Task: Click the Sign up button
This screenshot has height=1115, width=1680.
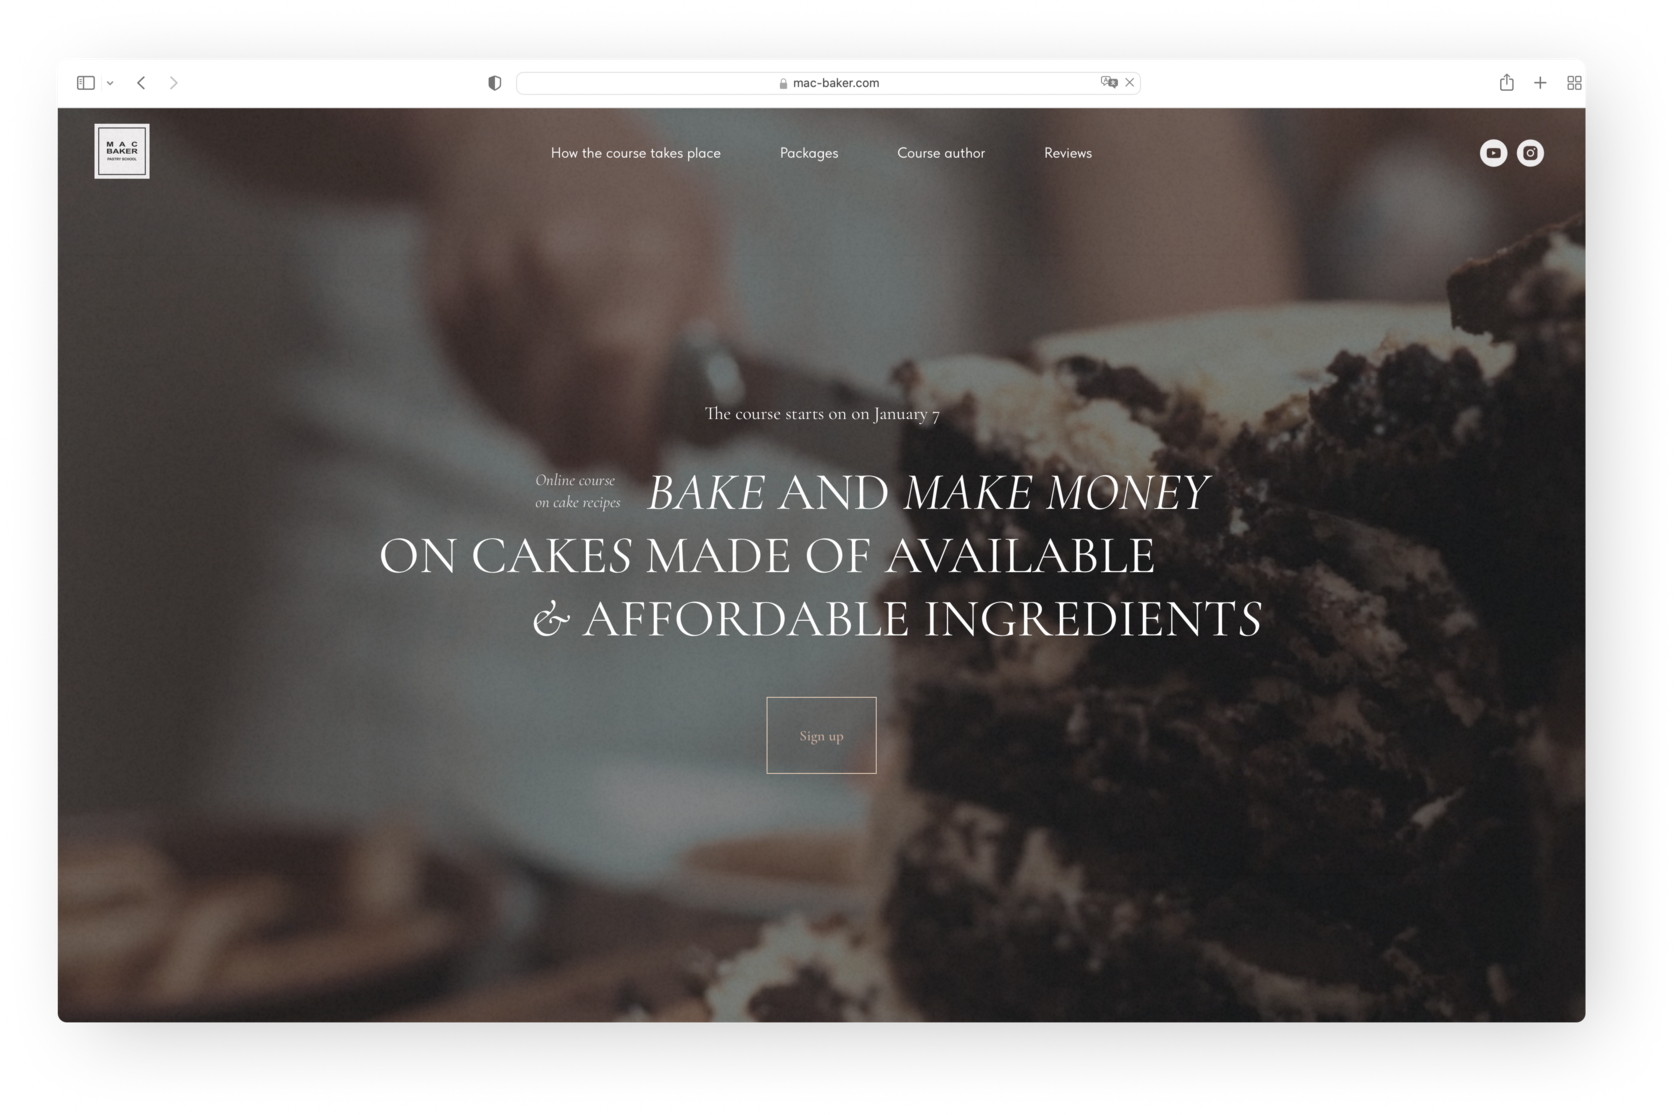Action: coord(821,735)
